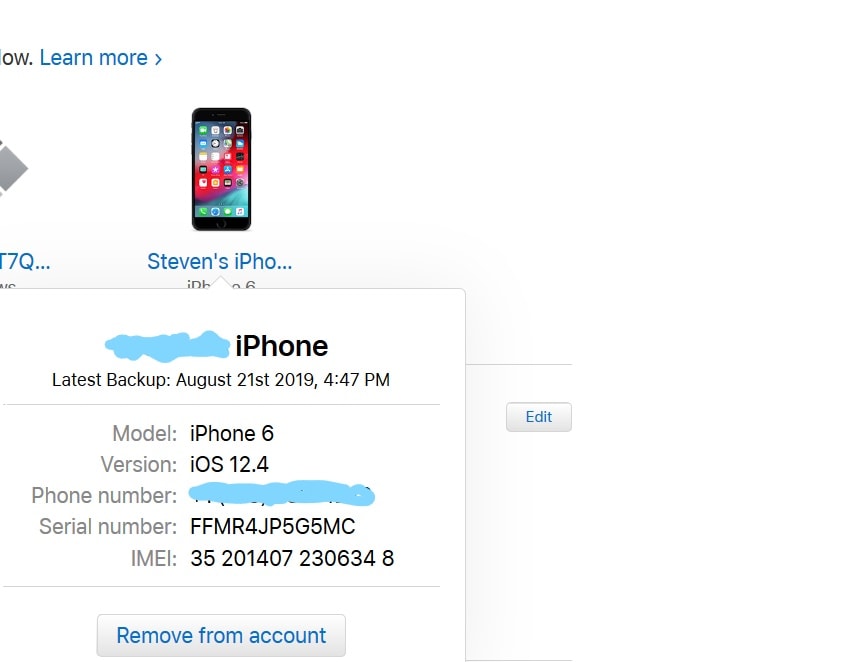Select the Steven's iPho... device name

pyautogui.click(x=220, y=261)
